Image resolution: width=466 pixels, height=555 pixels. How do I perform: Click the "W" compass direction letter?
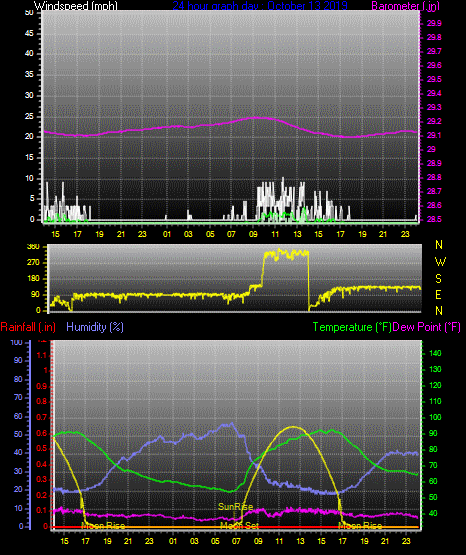[440, 262]
